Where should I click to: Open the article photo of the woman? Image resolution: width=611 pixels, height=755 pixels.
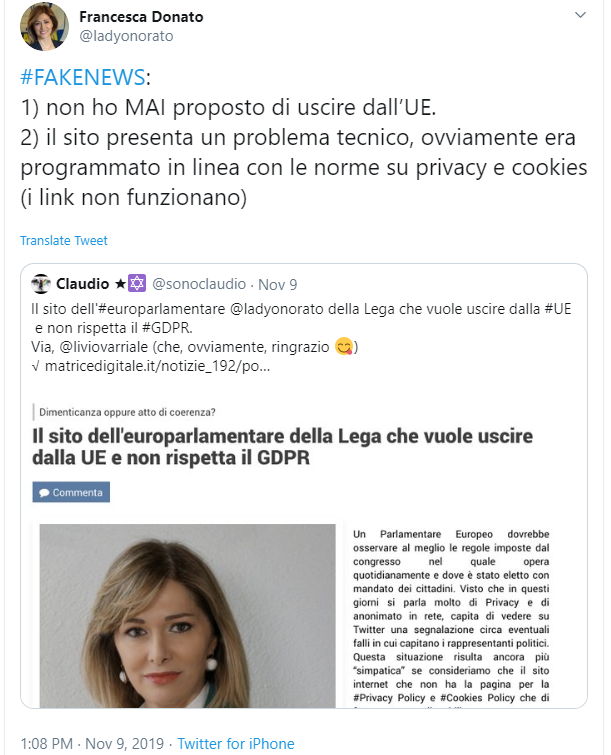point(187,616)
